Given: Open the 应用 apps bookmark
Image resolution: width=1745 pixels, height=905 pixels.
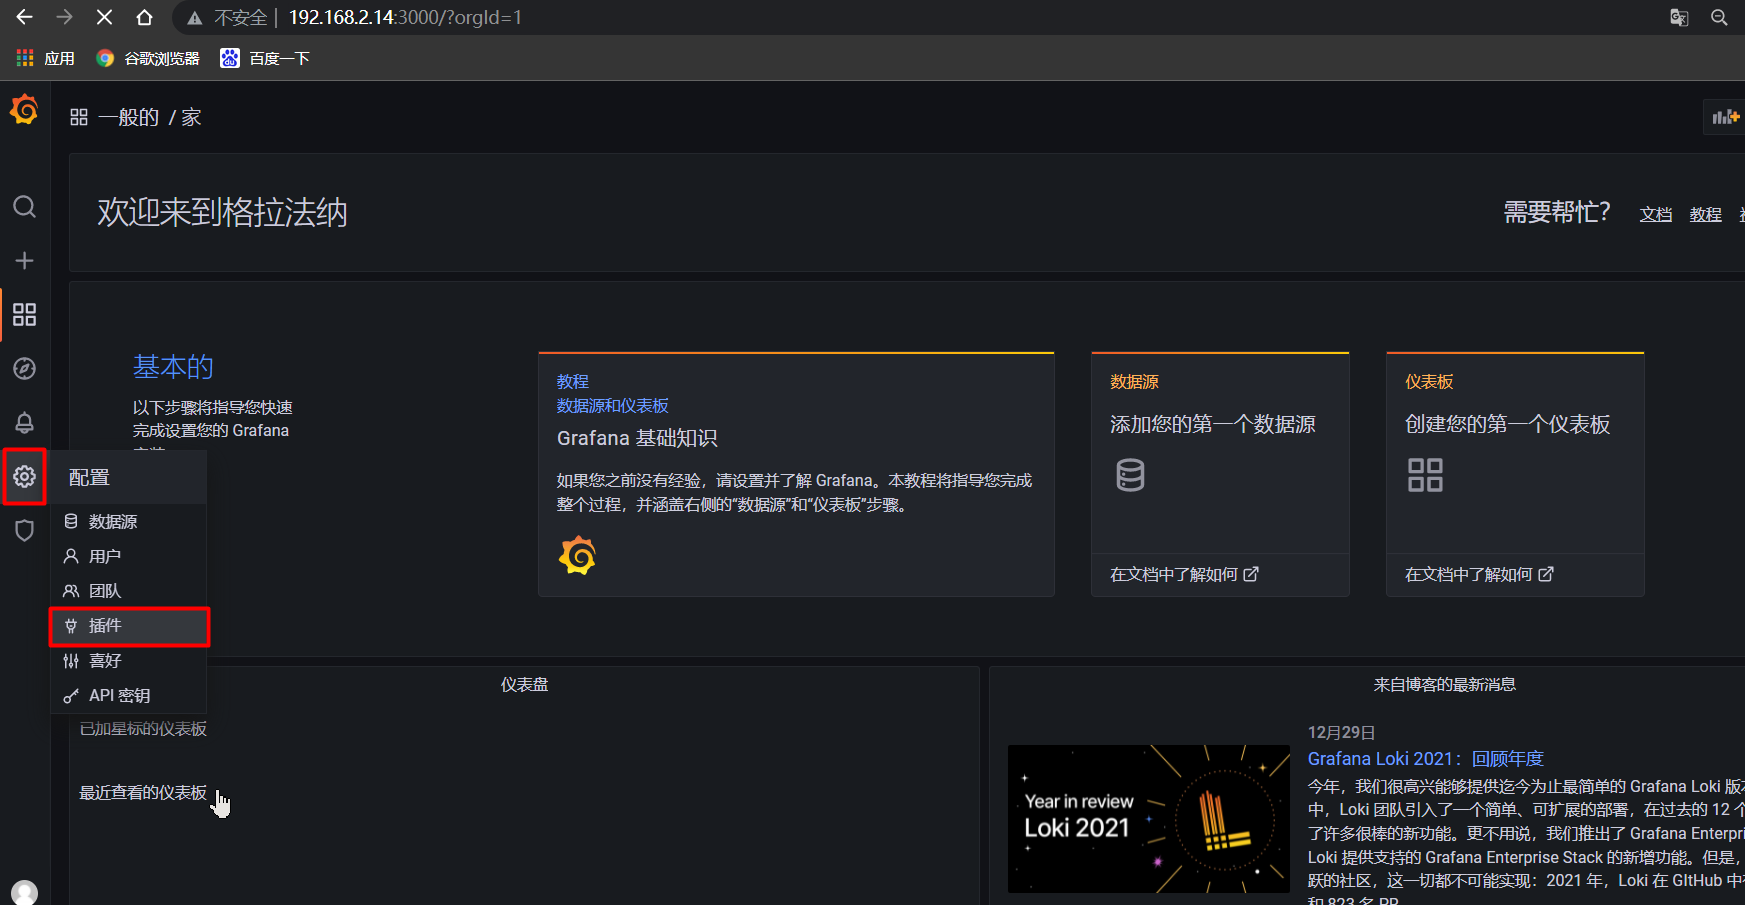Looking at the screenshot, I should (x=46, y=58).
